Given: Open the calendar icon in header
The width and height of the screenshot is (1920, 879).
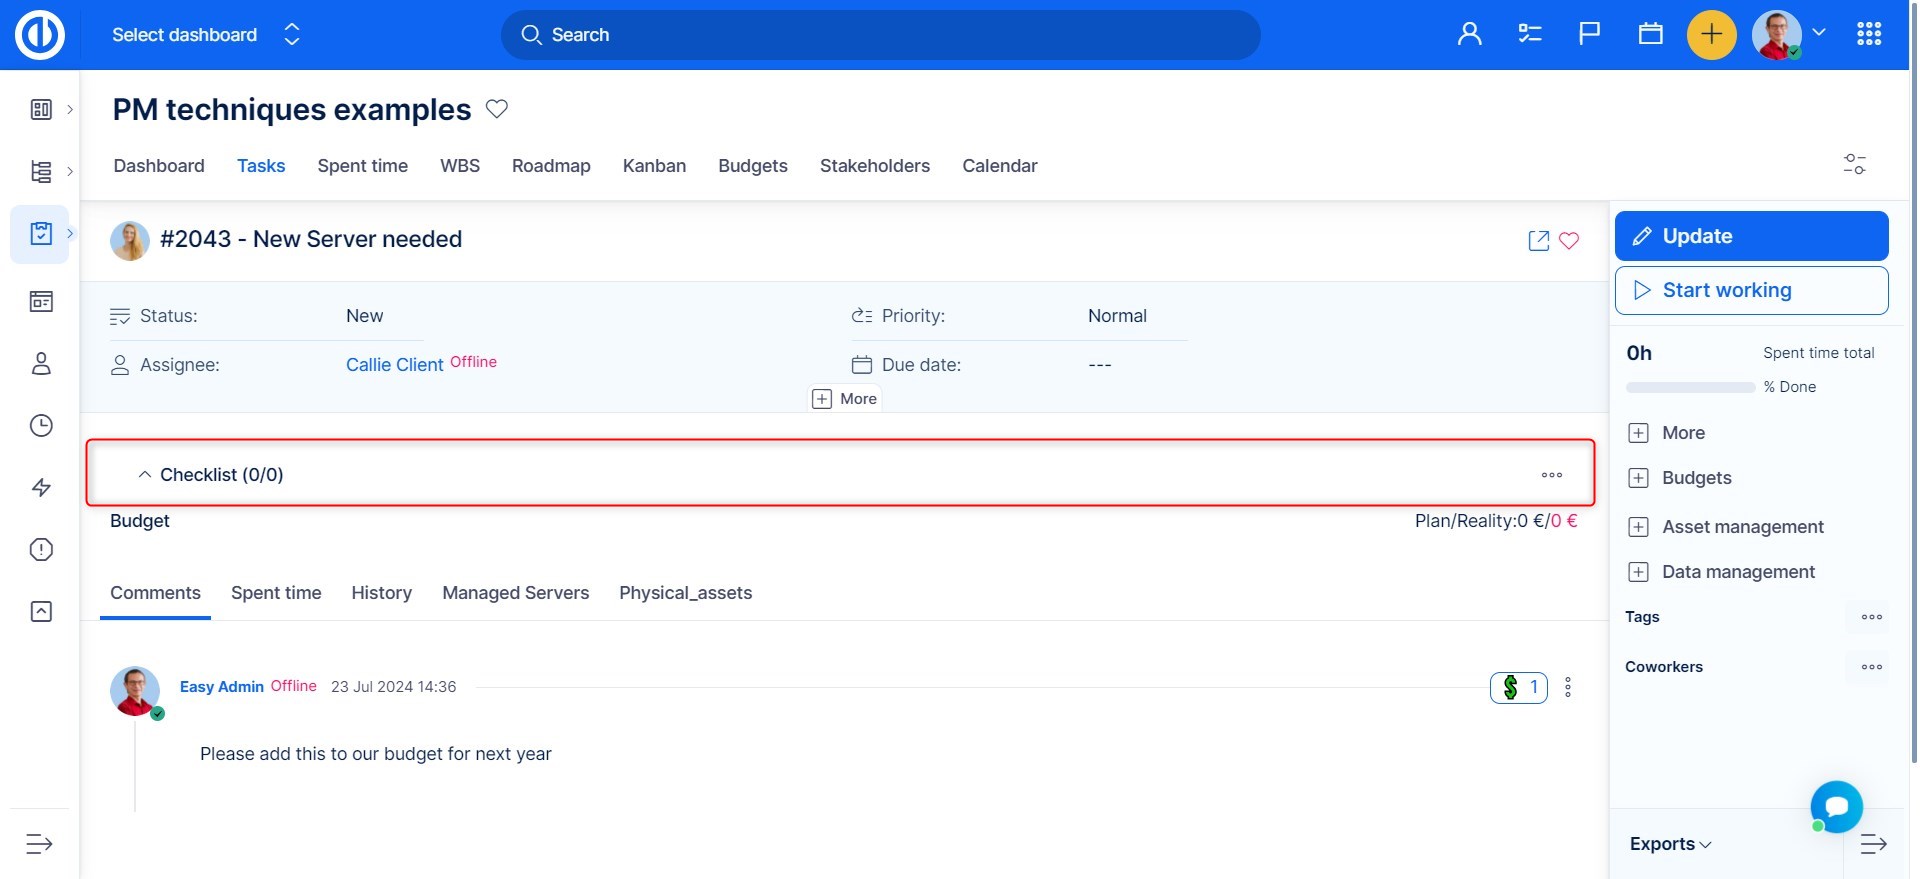Looking at the screenshot, I should pyautogui.click(x=1650, y=34).
